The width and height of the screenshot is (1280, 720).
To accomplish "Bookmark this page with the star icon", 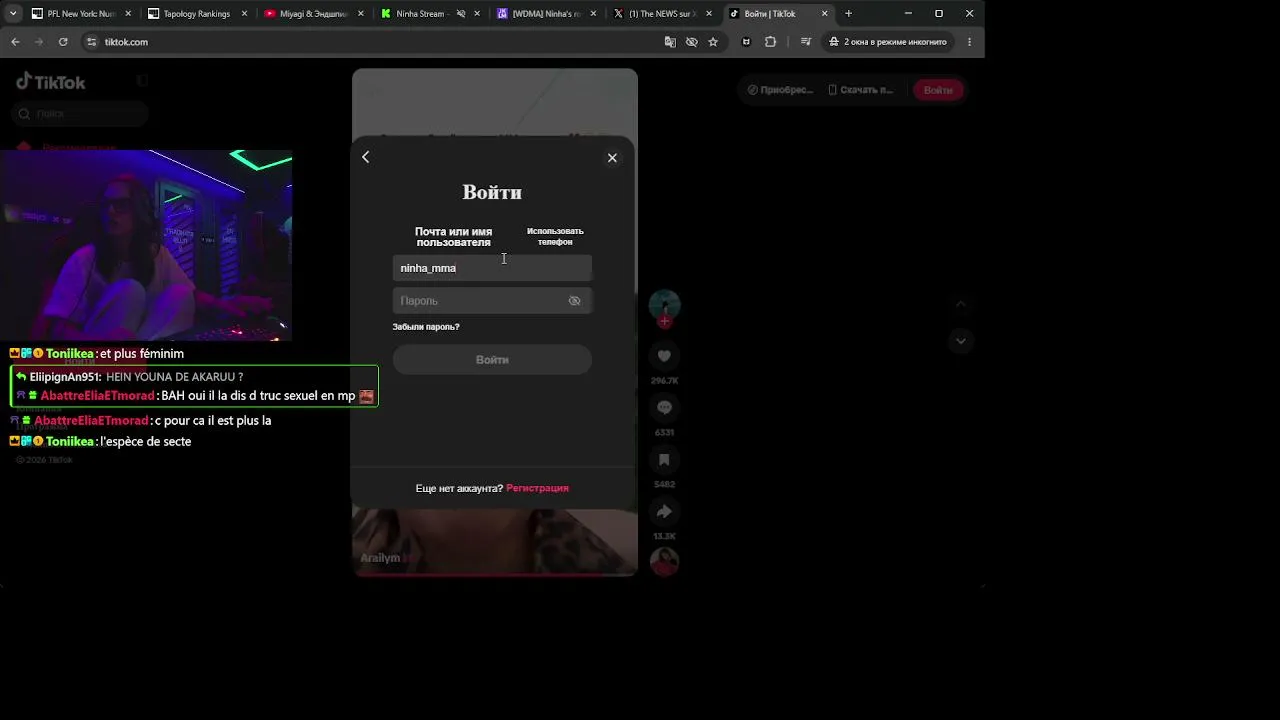I will 713,42.
